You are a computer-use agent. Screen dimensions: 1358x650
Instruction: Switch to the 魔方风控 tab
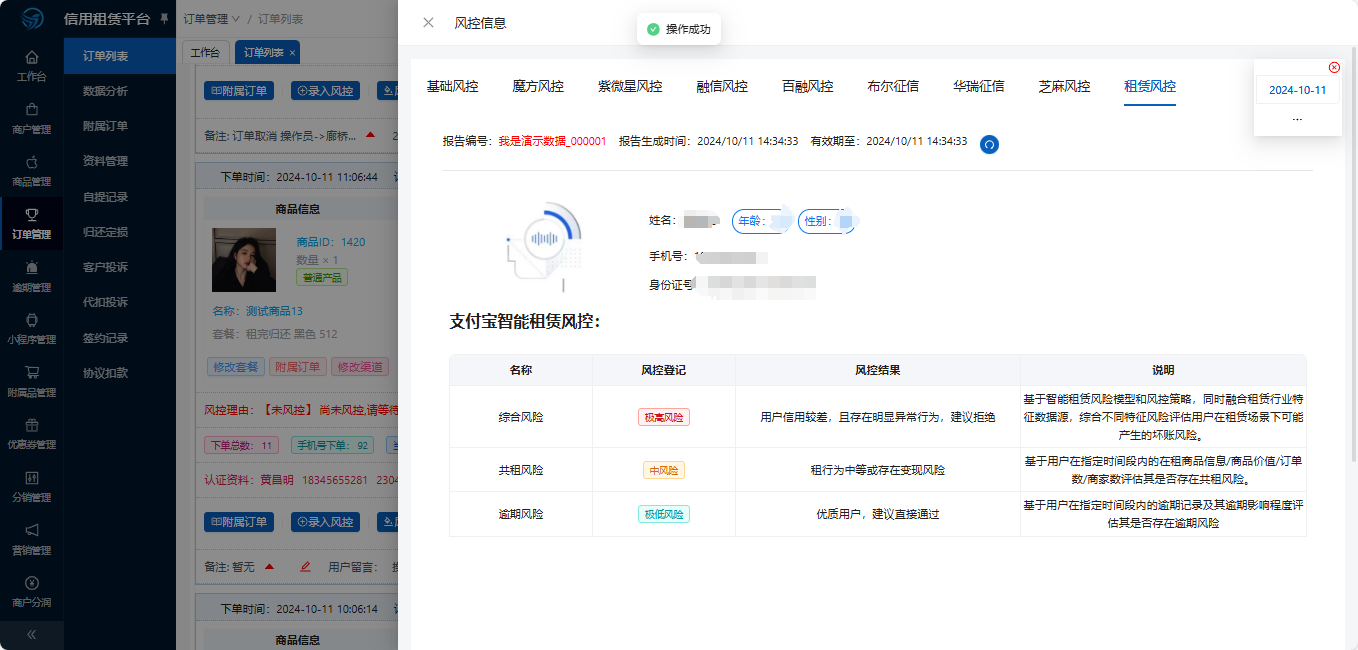[538, 87]
